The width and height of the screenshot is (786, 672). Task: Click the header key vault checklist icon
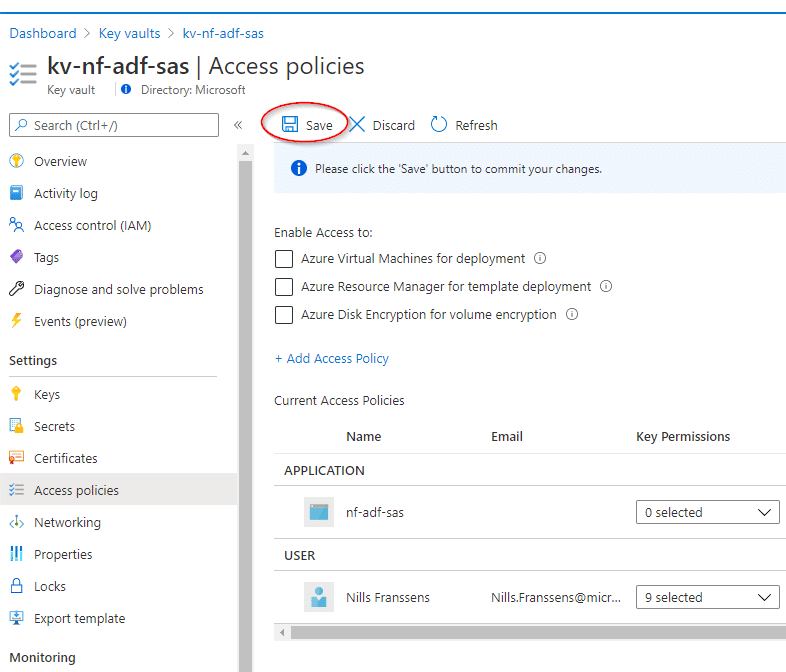tap(23, 74)
